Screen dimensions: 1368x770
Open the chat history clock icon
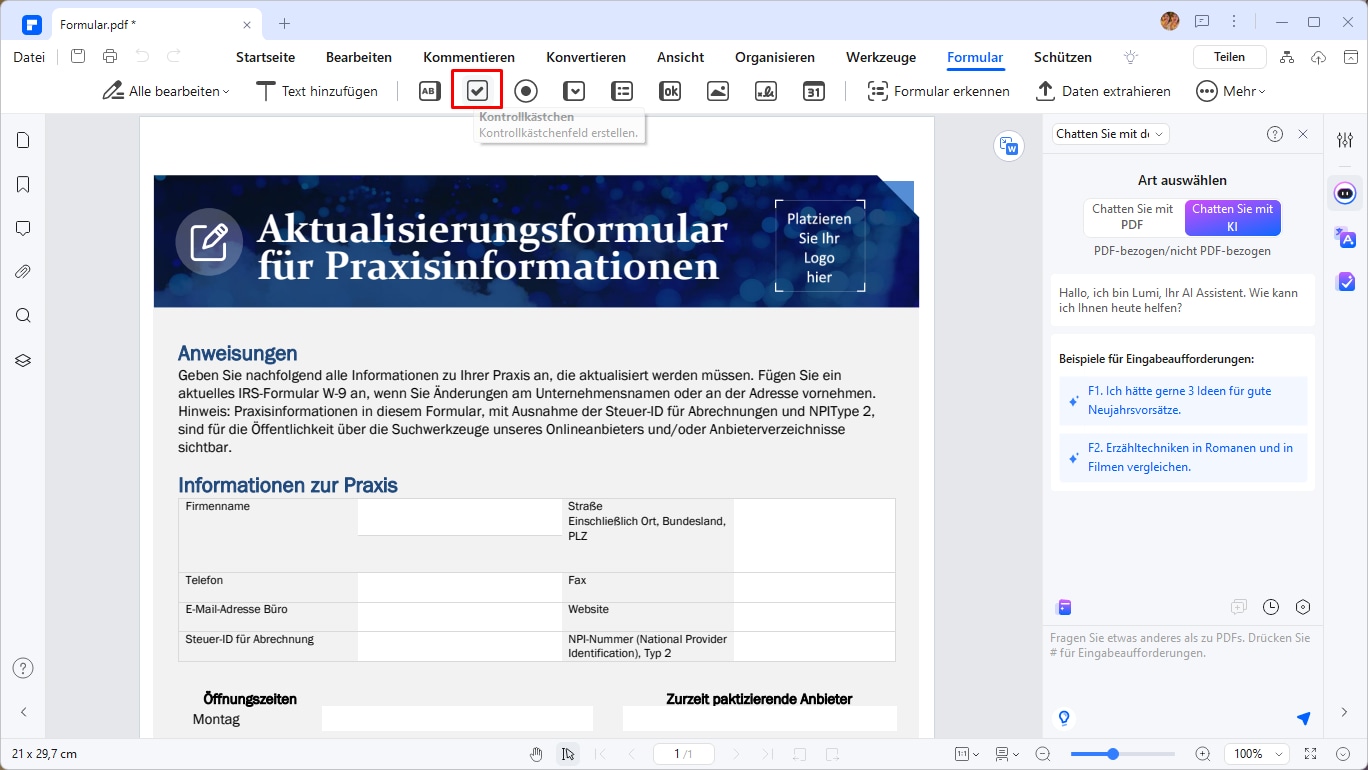pos(1271,607)
